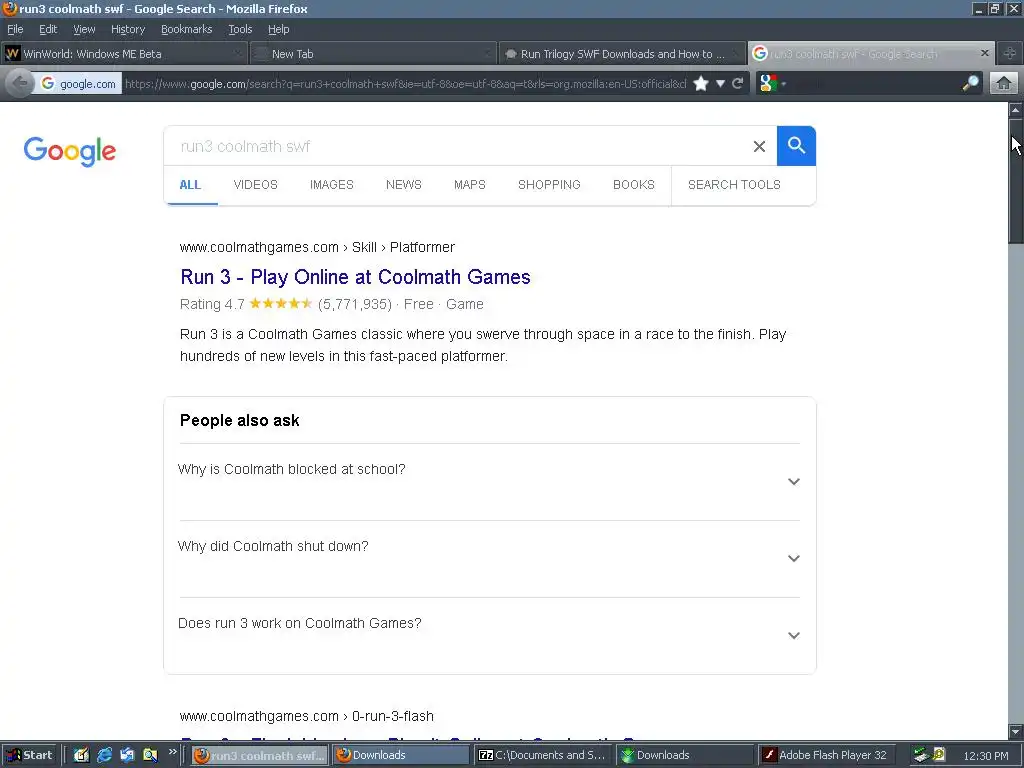Click the back arrow navigation button
This screenshot has height=768, width=1024.
point(20,84)
